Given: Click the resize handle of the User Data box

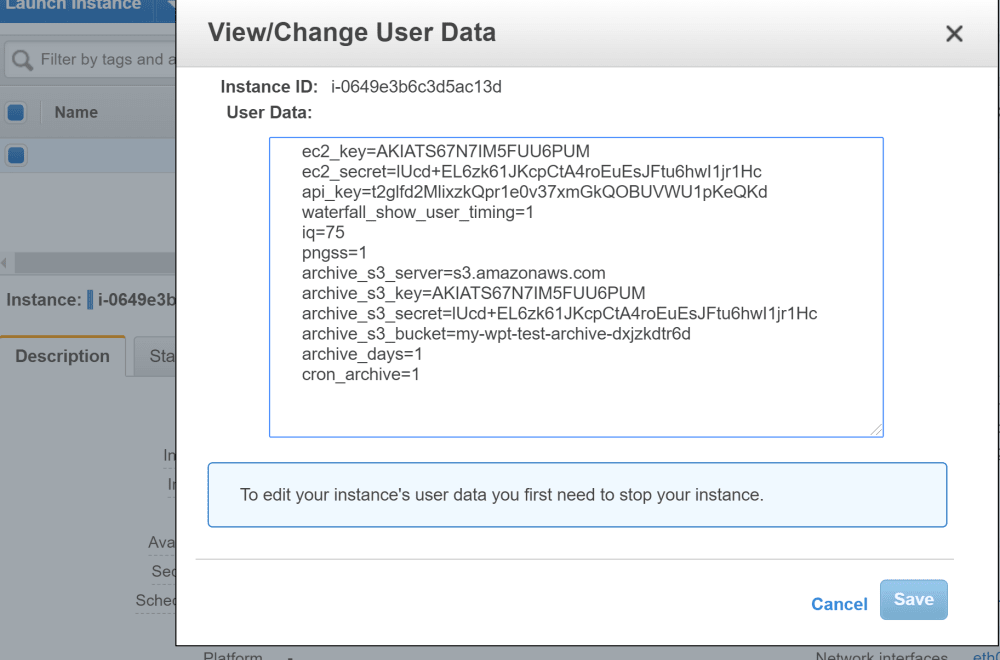Looking at the screenshot, I should pyautogui.click(x=878, y=430).
